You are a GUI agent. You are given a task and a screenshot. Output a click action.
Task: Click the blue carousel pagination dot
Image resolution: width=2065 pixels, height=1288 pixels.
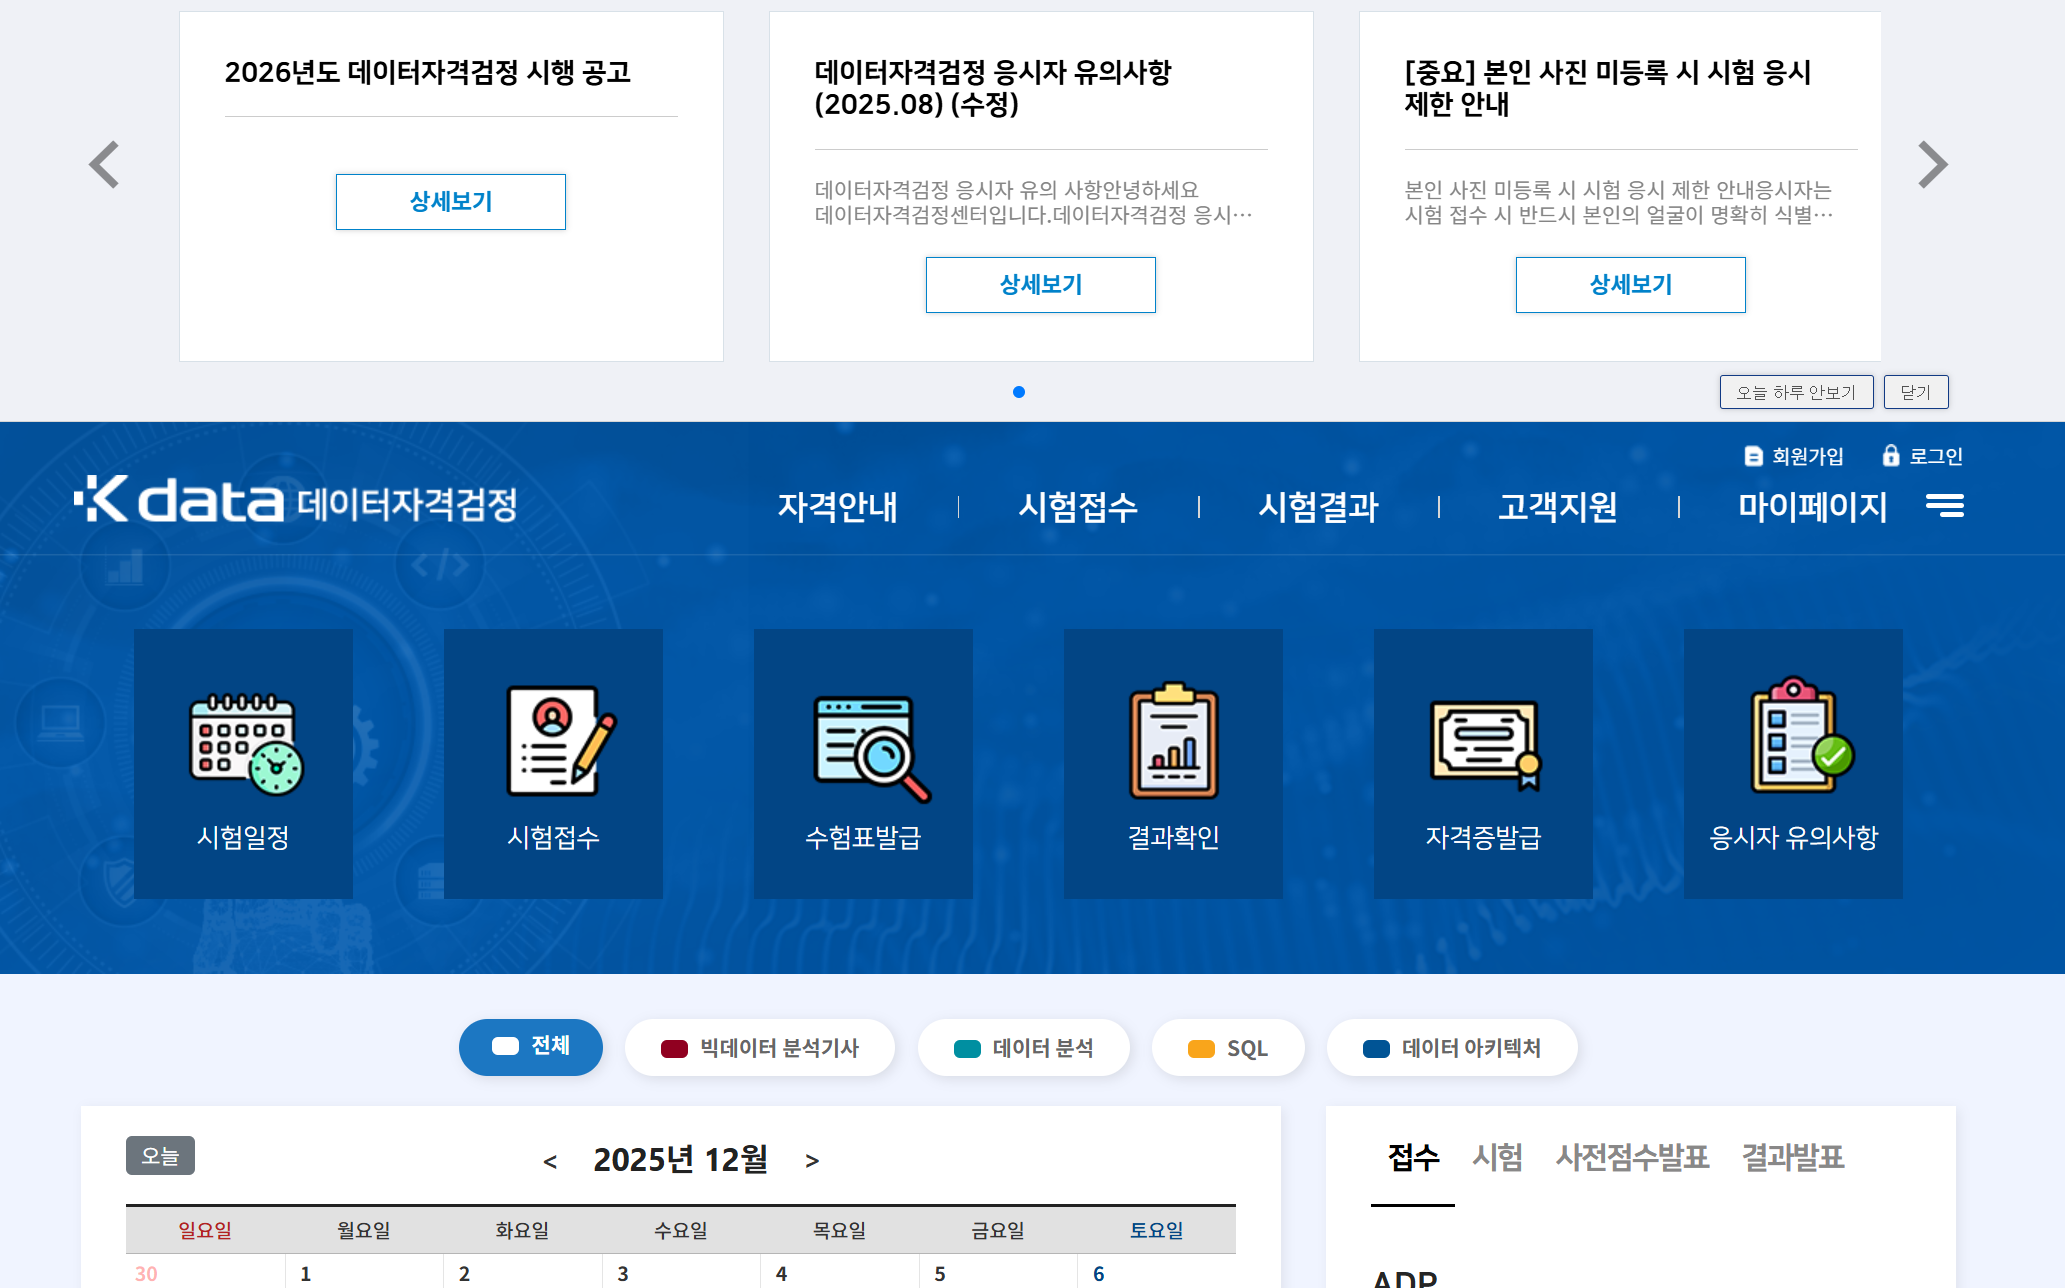tap(1018, 392)
